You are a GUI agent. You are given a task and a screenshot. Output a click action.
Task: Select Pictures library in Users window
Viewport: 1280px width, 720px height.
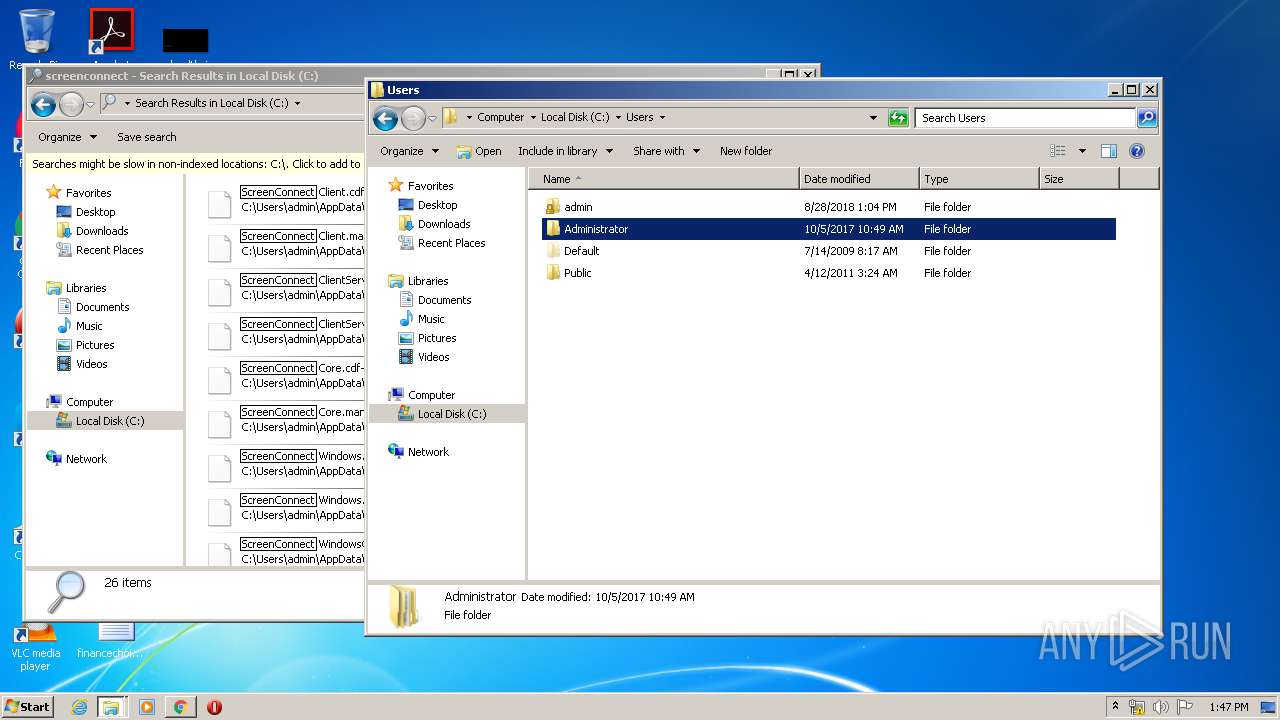437,338
